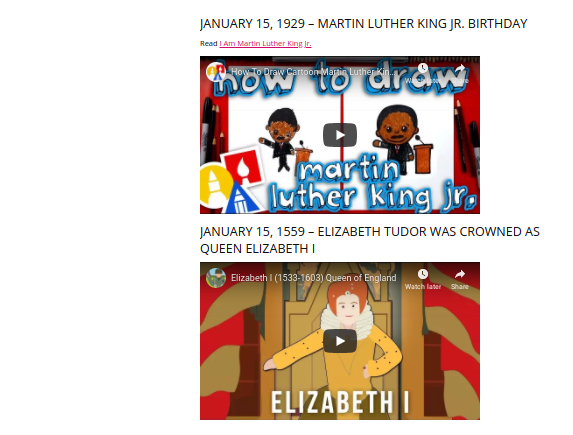Click Share arrow icon on MLK drawing video
The height and width of the screenshot is (435, 573).
click(460, 68)
